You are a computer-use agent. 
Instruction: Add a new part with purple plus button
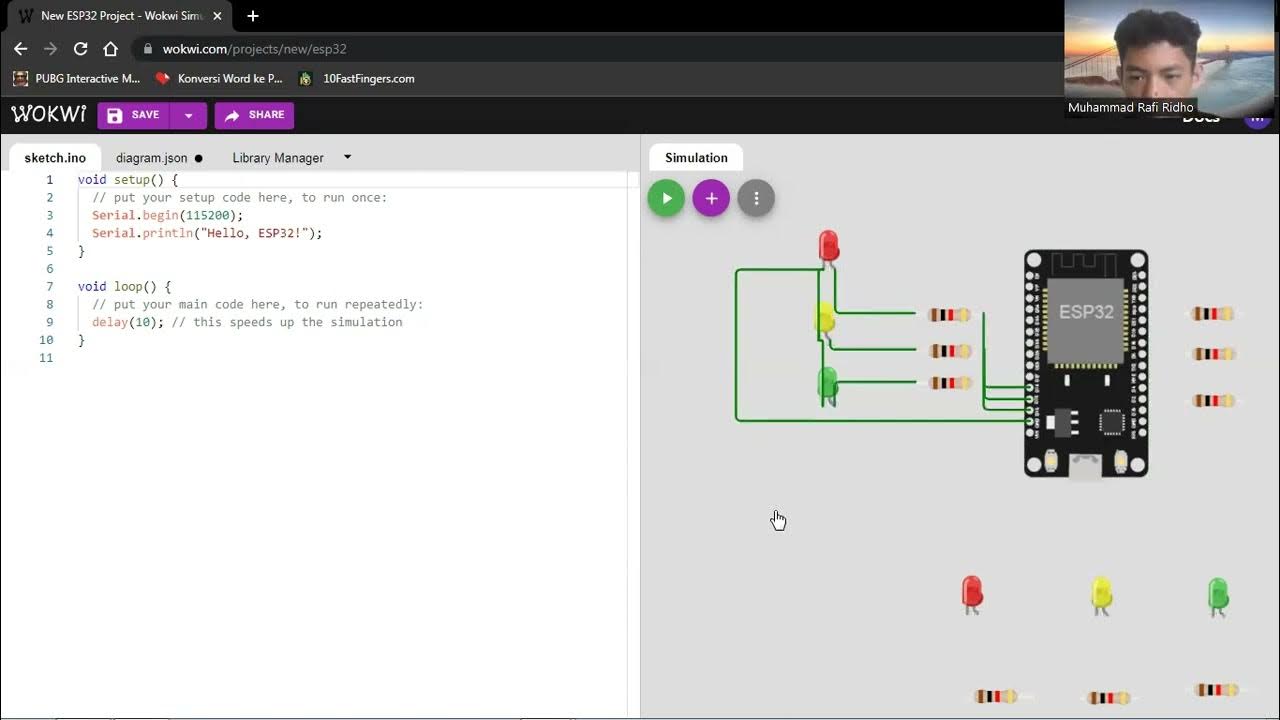pos(711,198)
